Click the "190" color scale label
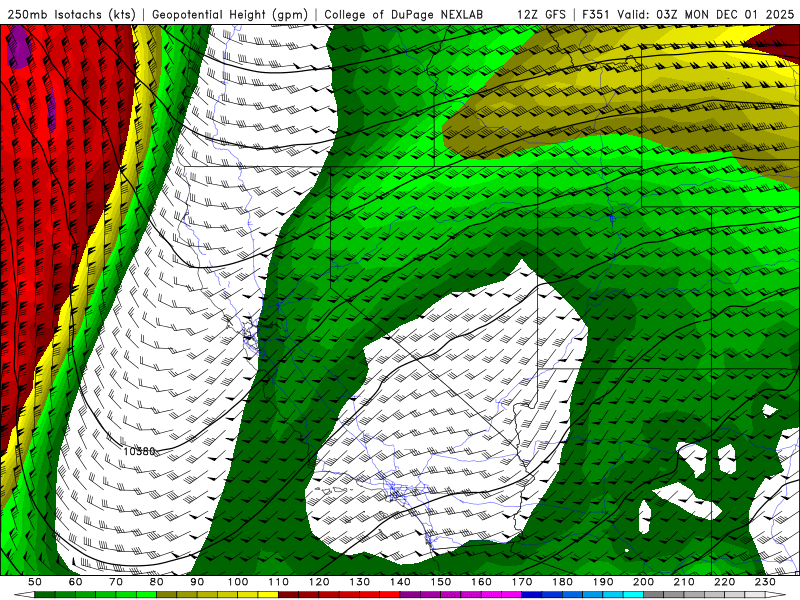 click(x=603, y=582)
